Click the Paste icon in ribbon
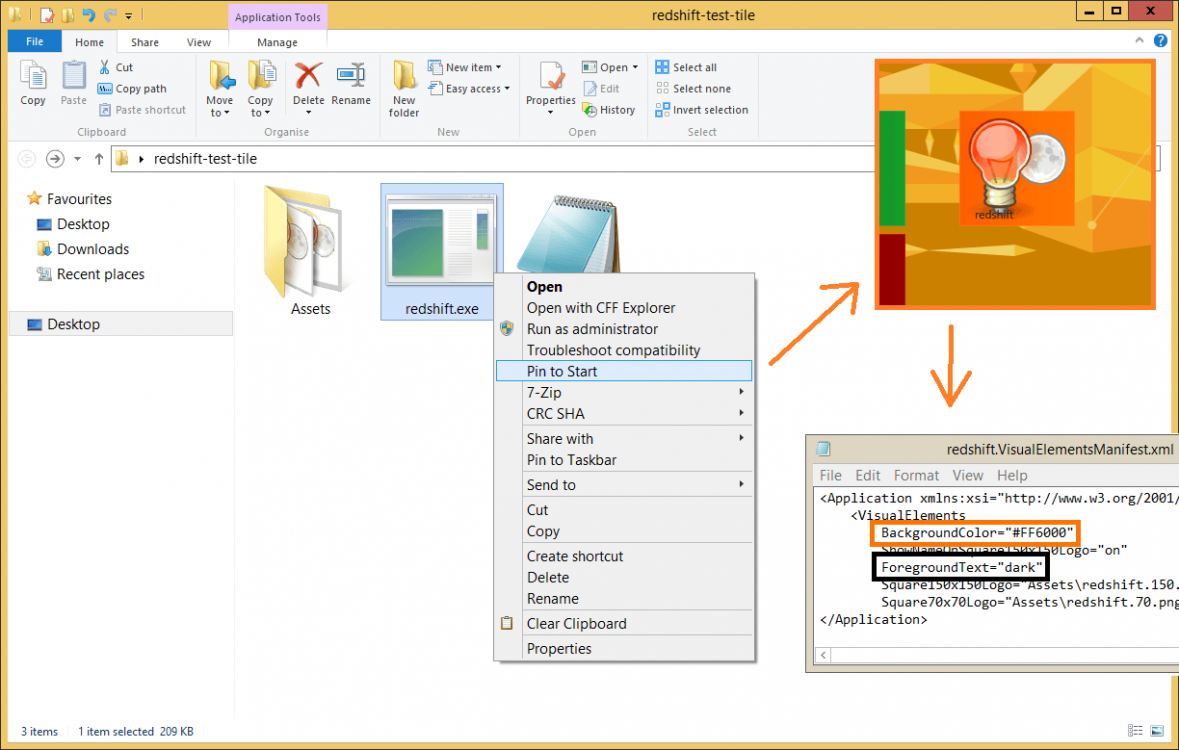1179x750 pixels. (x=73, y=77)
